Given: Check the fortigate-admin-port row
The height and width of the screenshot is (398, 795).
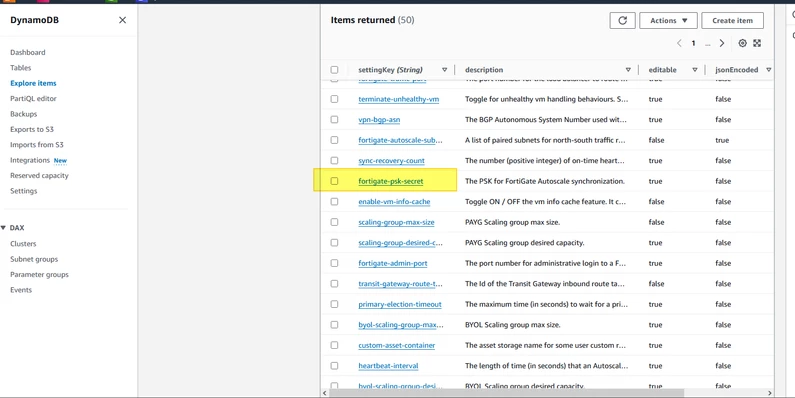Looking at the screenshot, I should 334,263.
